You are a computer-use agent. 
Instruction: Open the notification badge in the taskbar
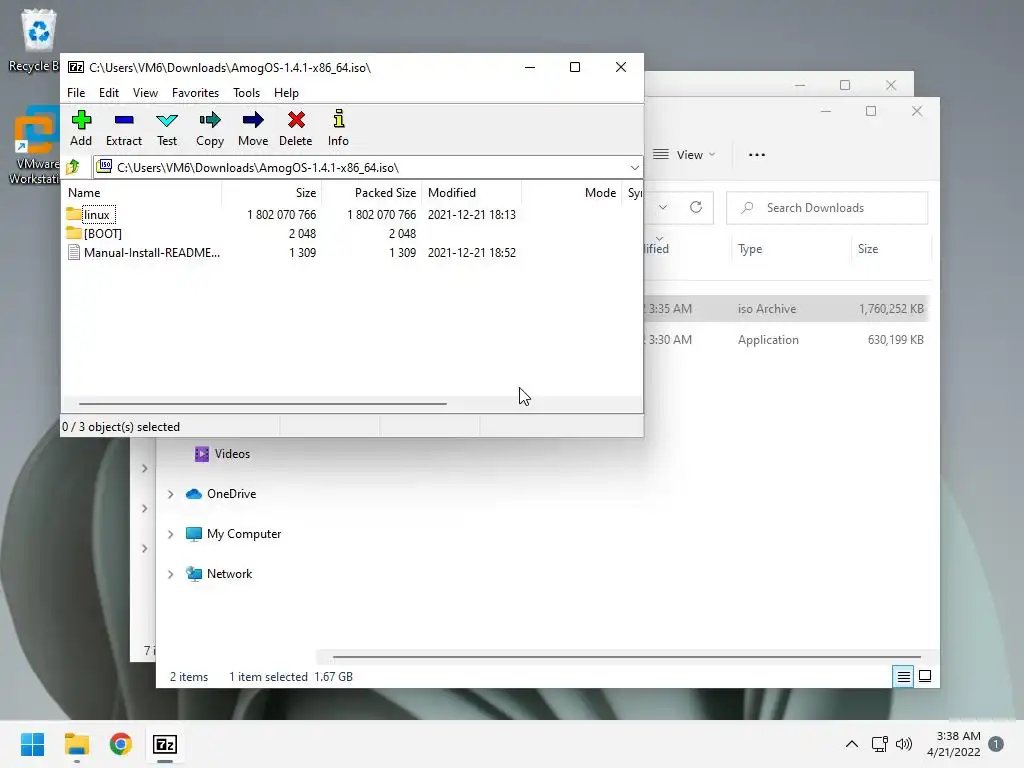996,744
